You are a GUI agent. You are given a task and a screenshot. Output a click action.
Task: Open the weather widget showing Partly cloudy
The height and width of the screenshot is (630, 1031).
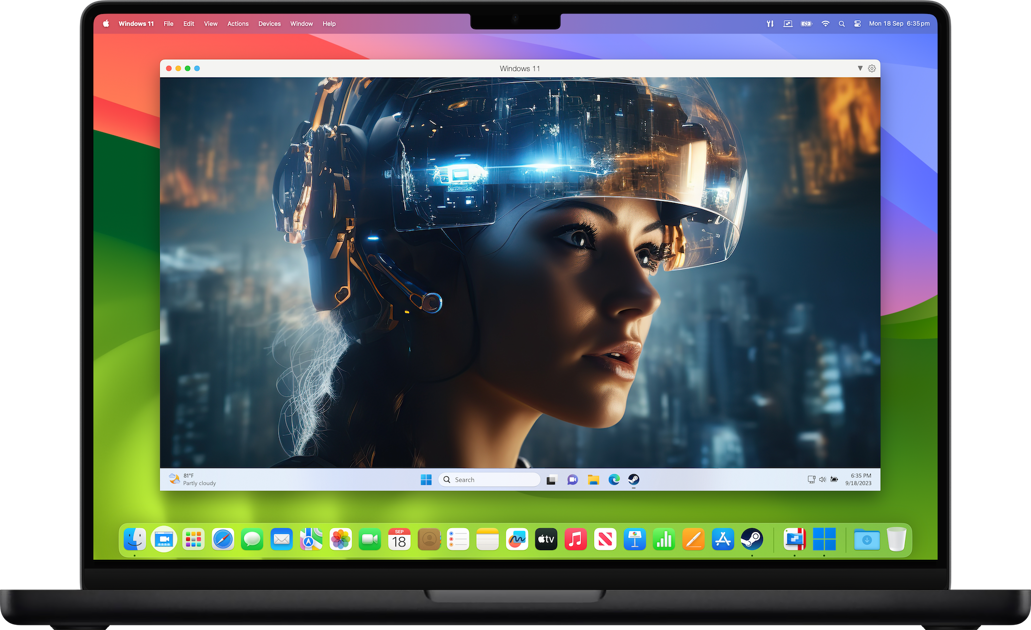(193, 480)
